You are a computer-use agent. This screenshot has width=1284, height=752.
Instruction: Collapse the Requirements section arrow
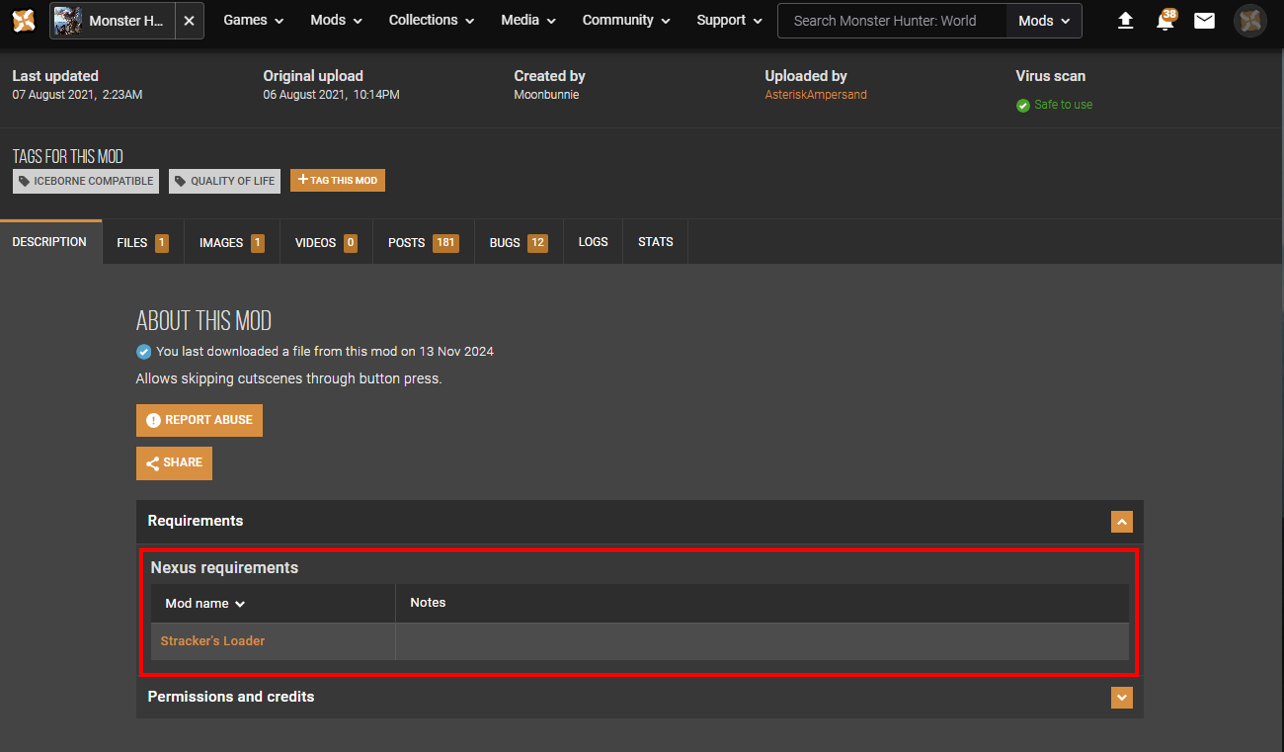(x=1122, y=522)
